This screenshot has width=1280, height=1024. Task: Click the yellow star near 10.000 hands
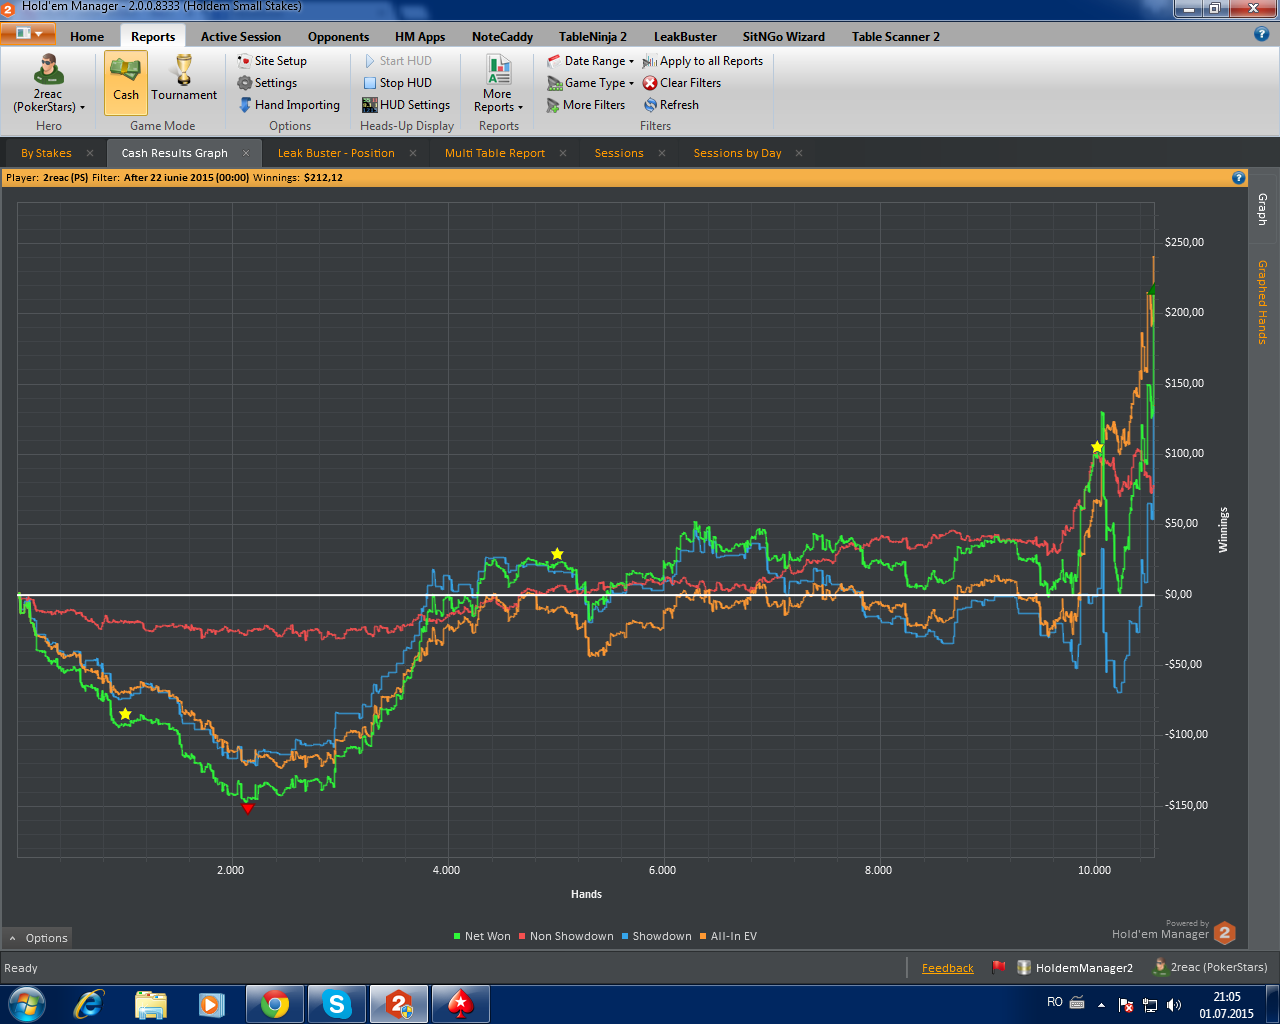click(1097, 447)
